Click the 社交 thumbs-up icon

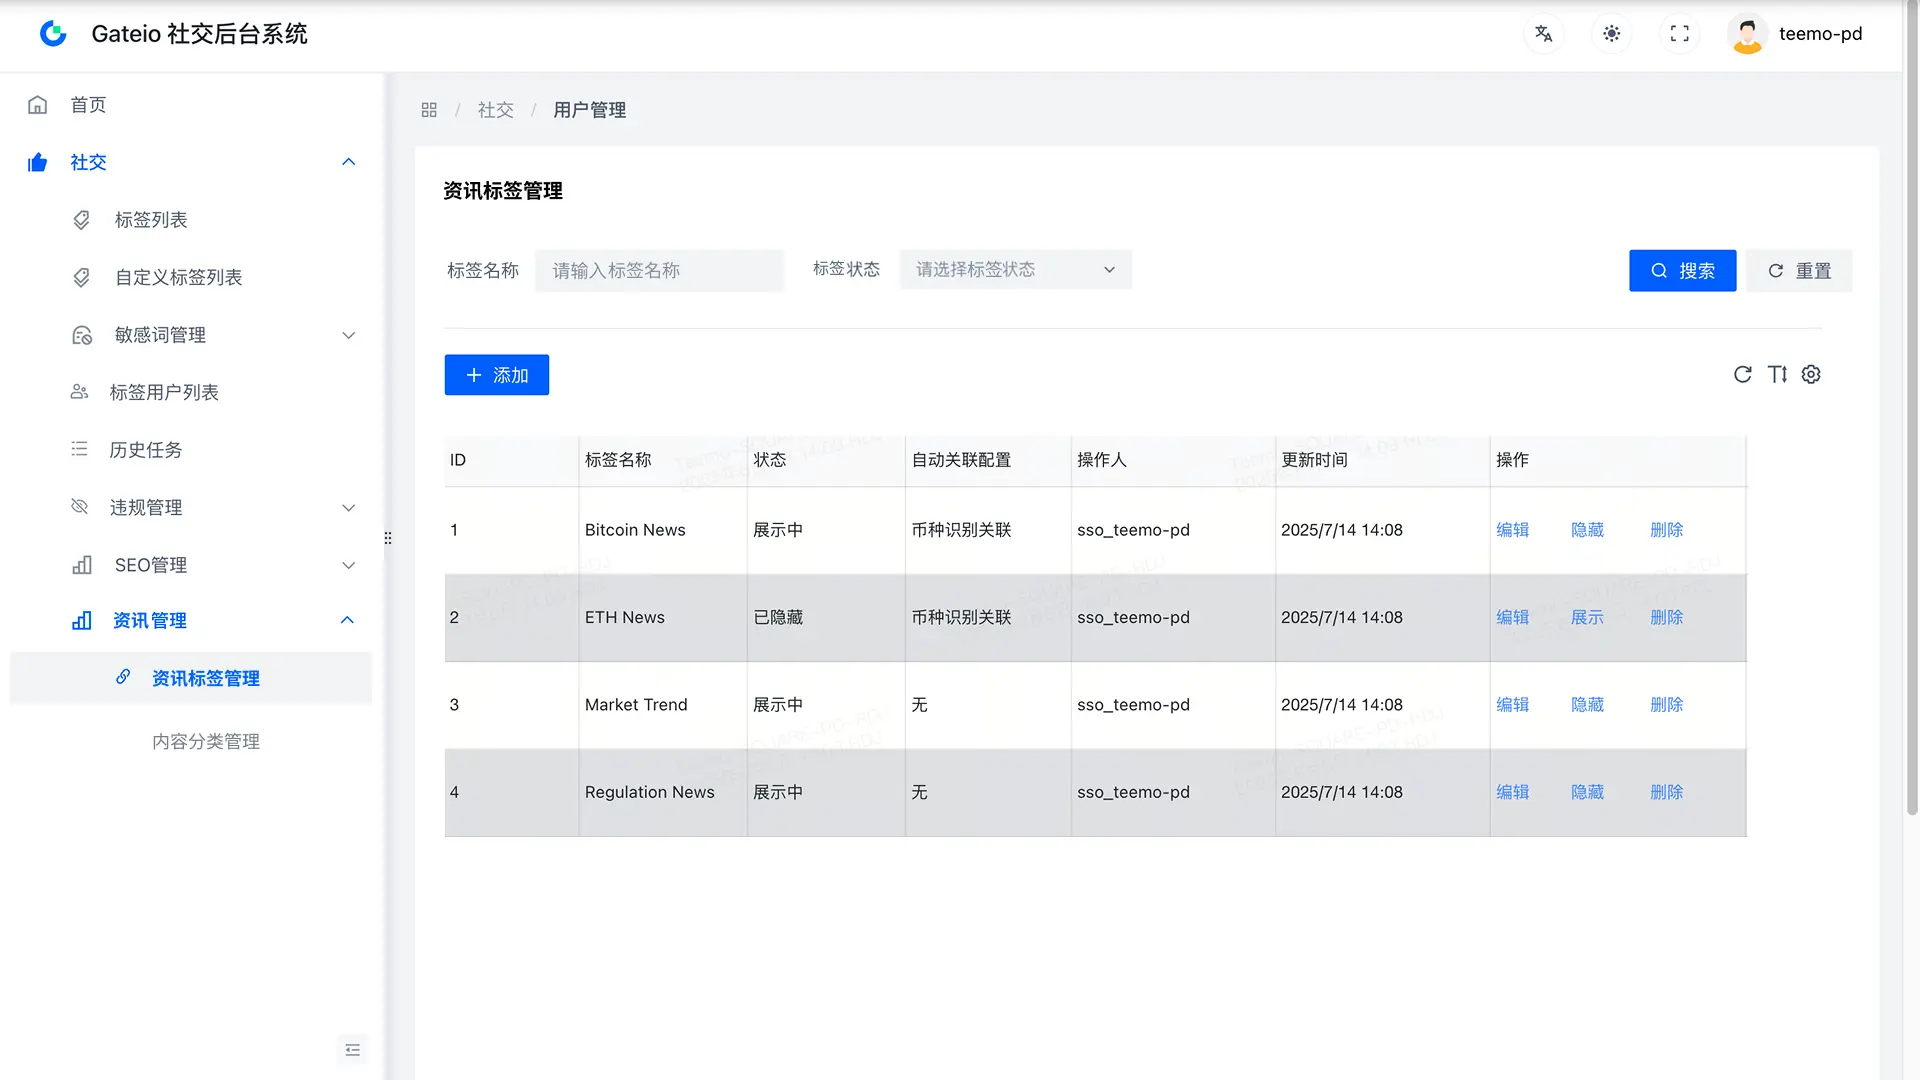[x=38, y=162]
